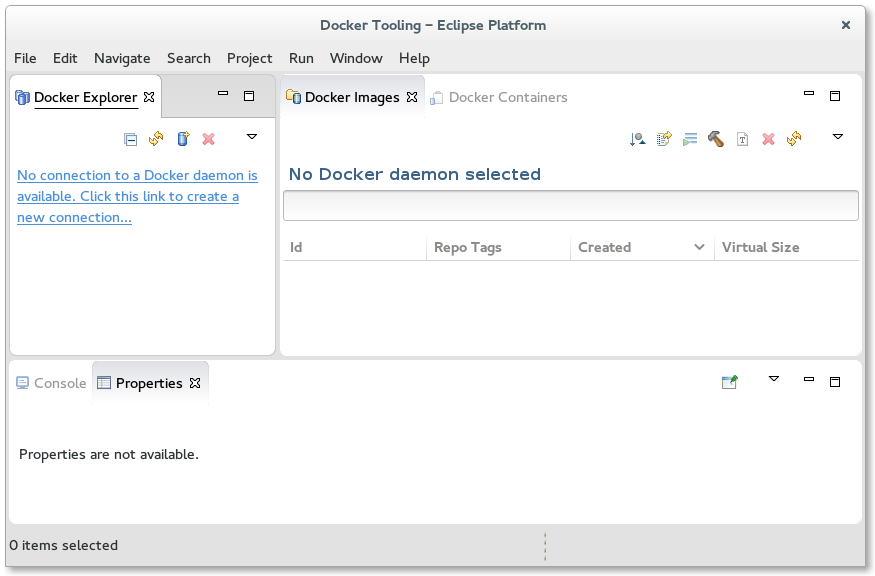Minimize the Properties panel

[809, 380]
